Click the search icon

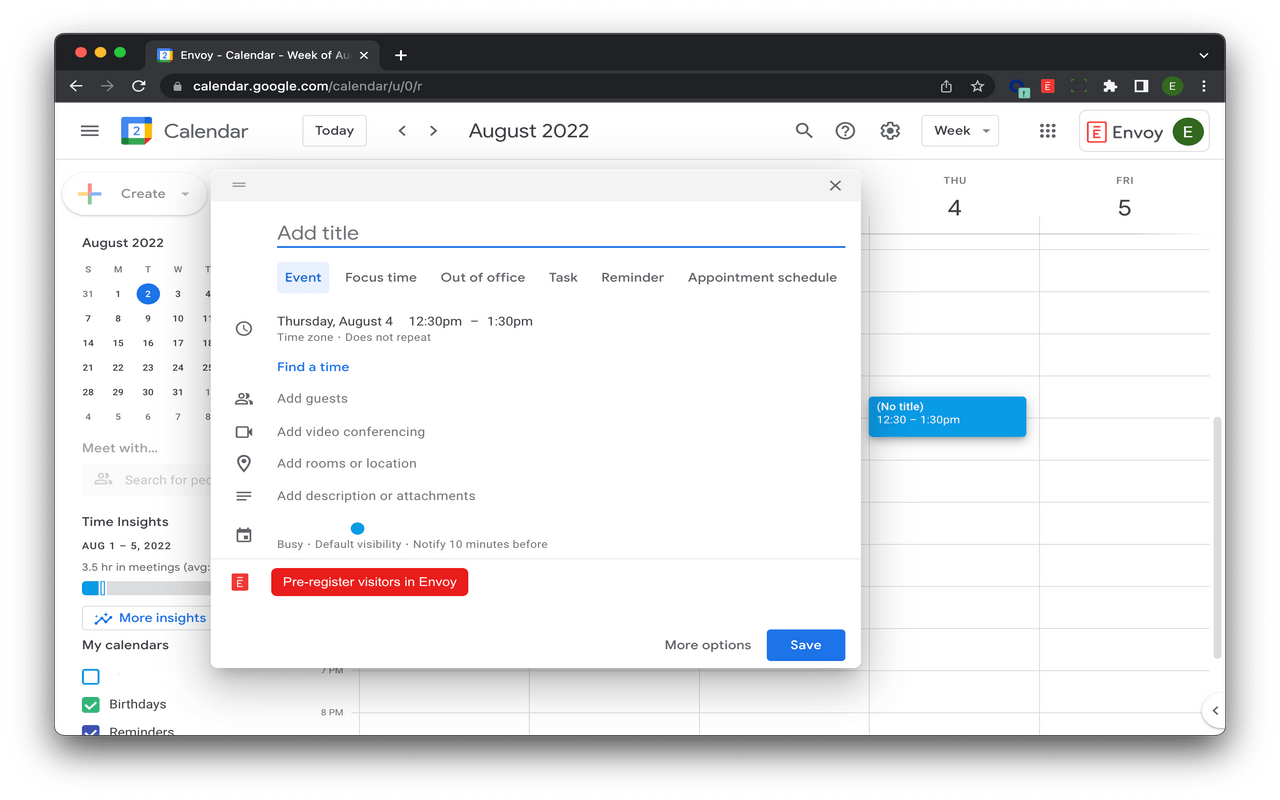[x=804, y=131]
